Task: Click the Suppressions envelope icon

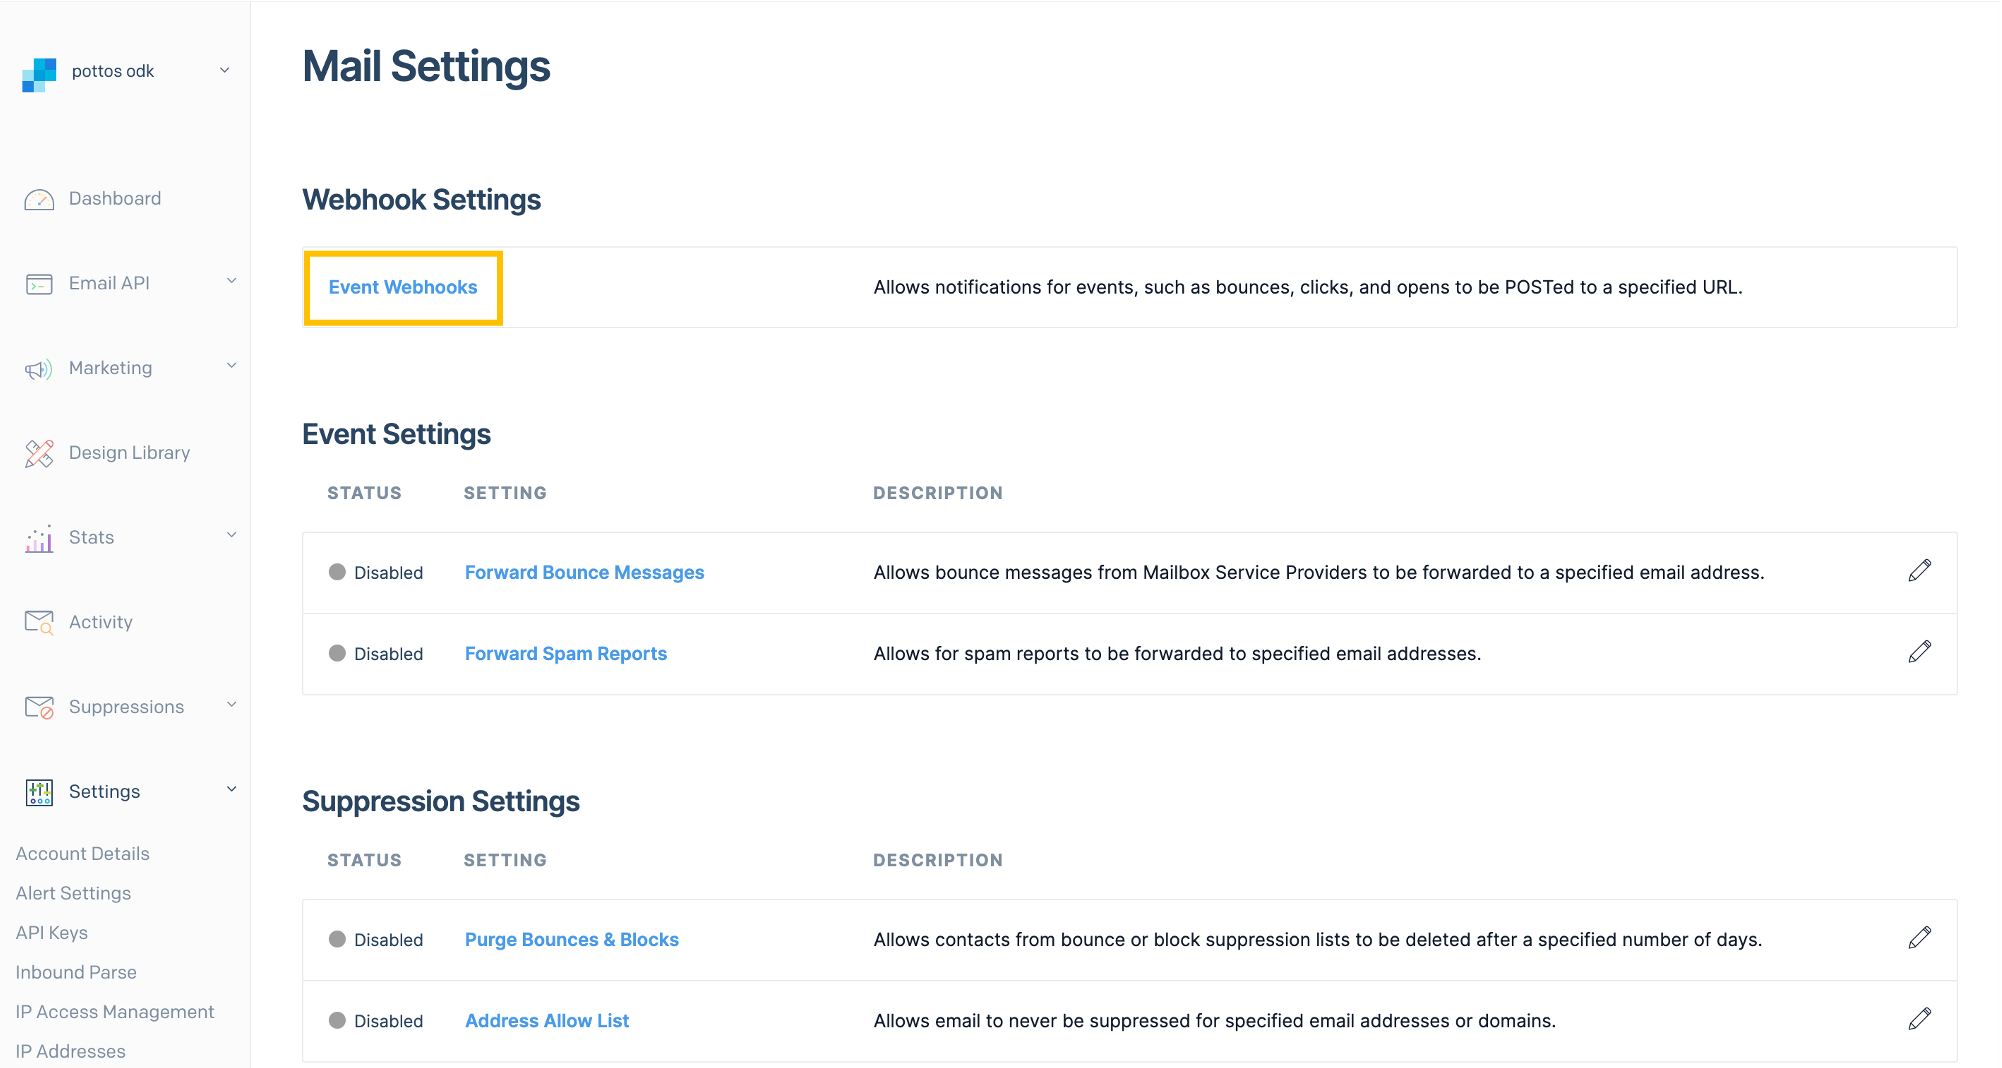Action: tap(39, 708)
